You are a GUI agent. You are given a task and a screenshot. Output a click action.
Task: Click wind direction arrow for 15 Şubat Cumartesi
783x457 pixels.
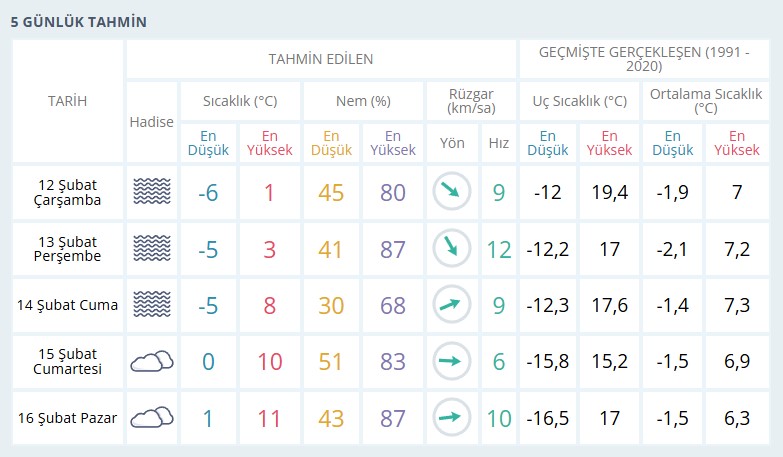click(451, 361)
